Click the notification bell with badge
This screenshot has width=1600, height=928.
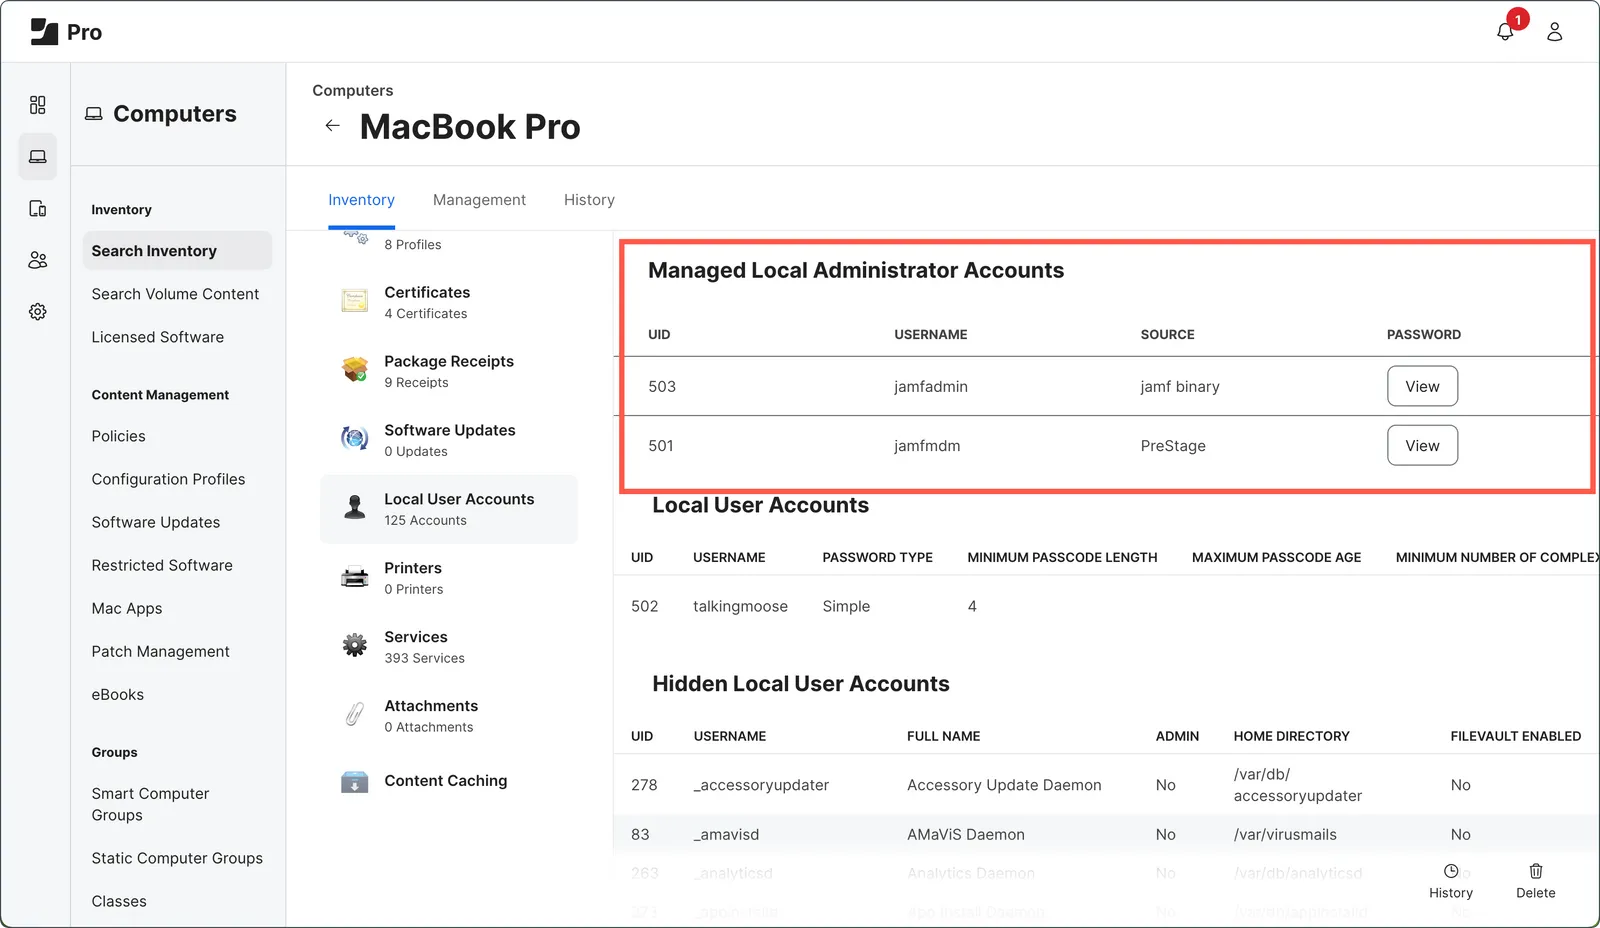coord(1505,31)
